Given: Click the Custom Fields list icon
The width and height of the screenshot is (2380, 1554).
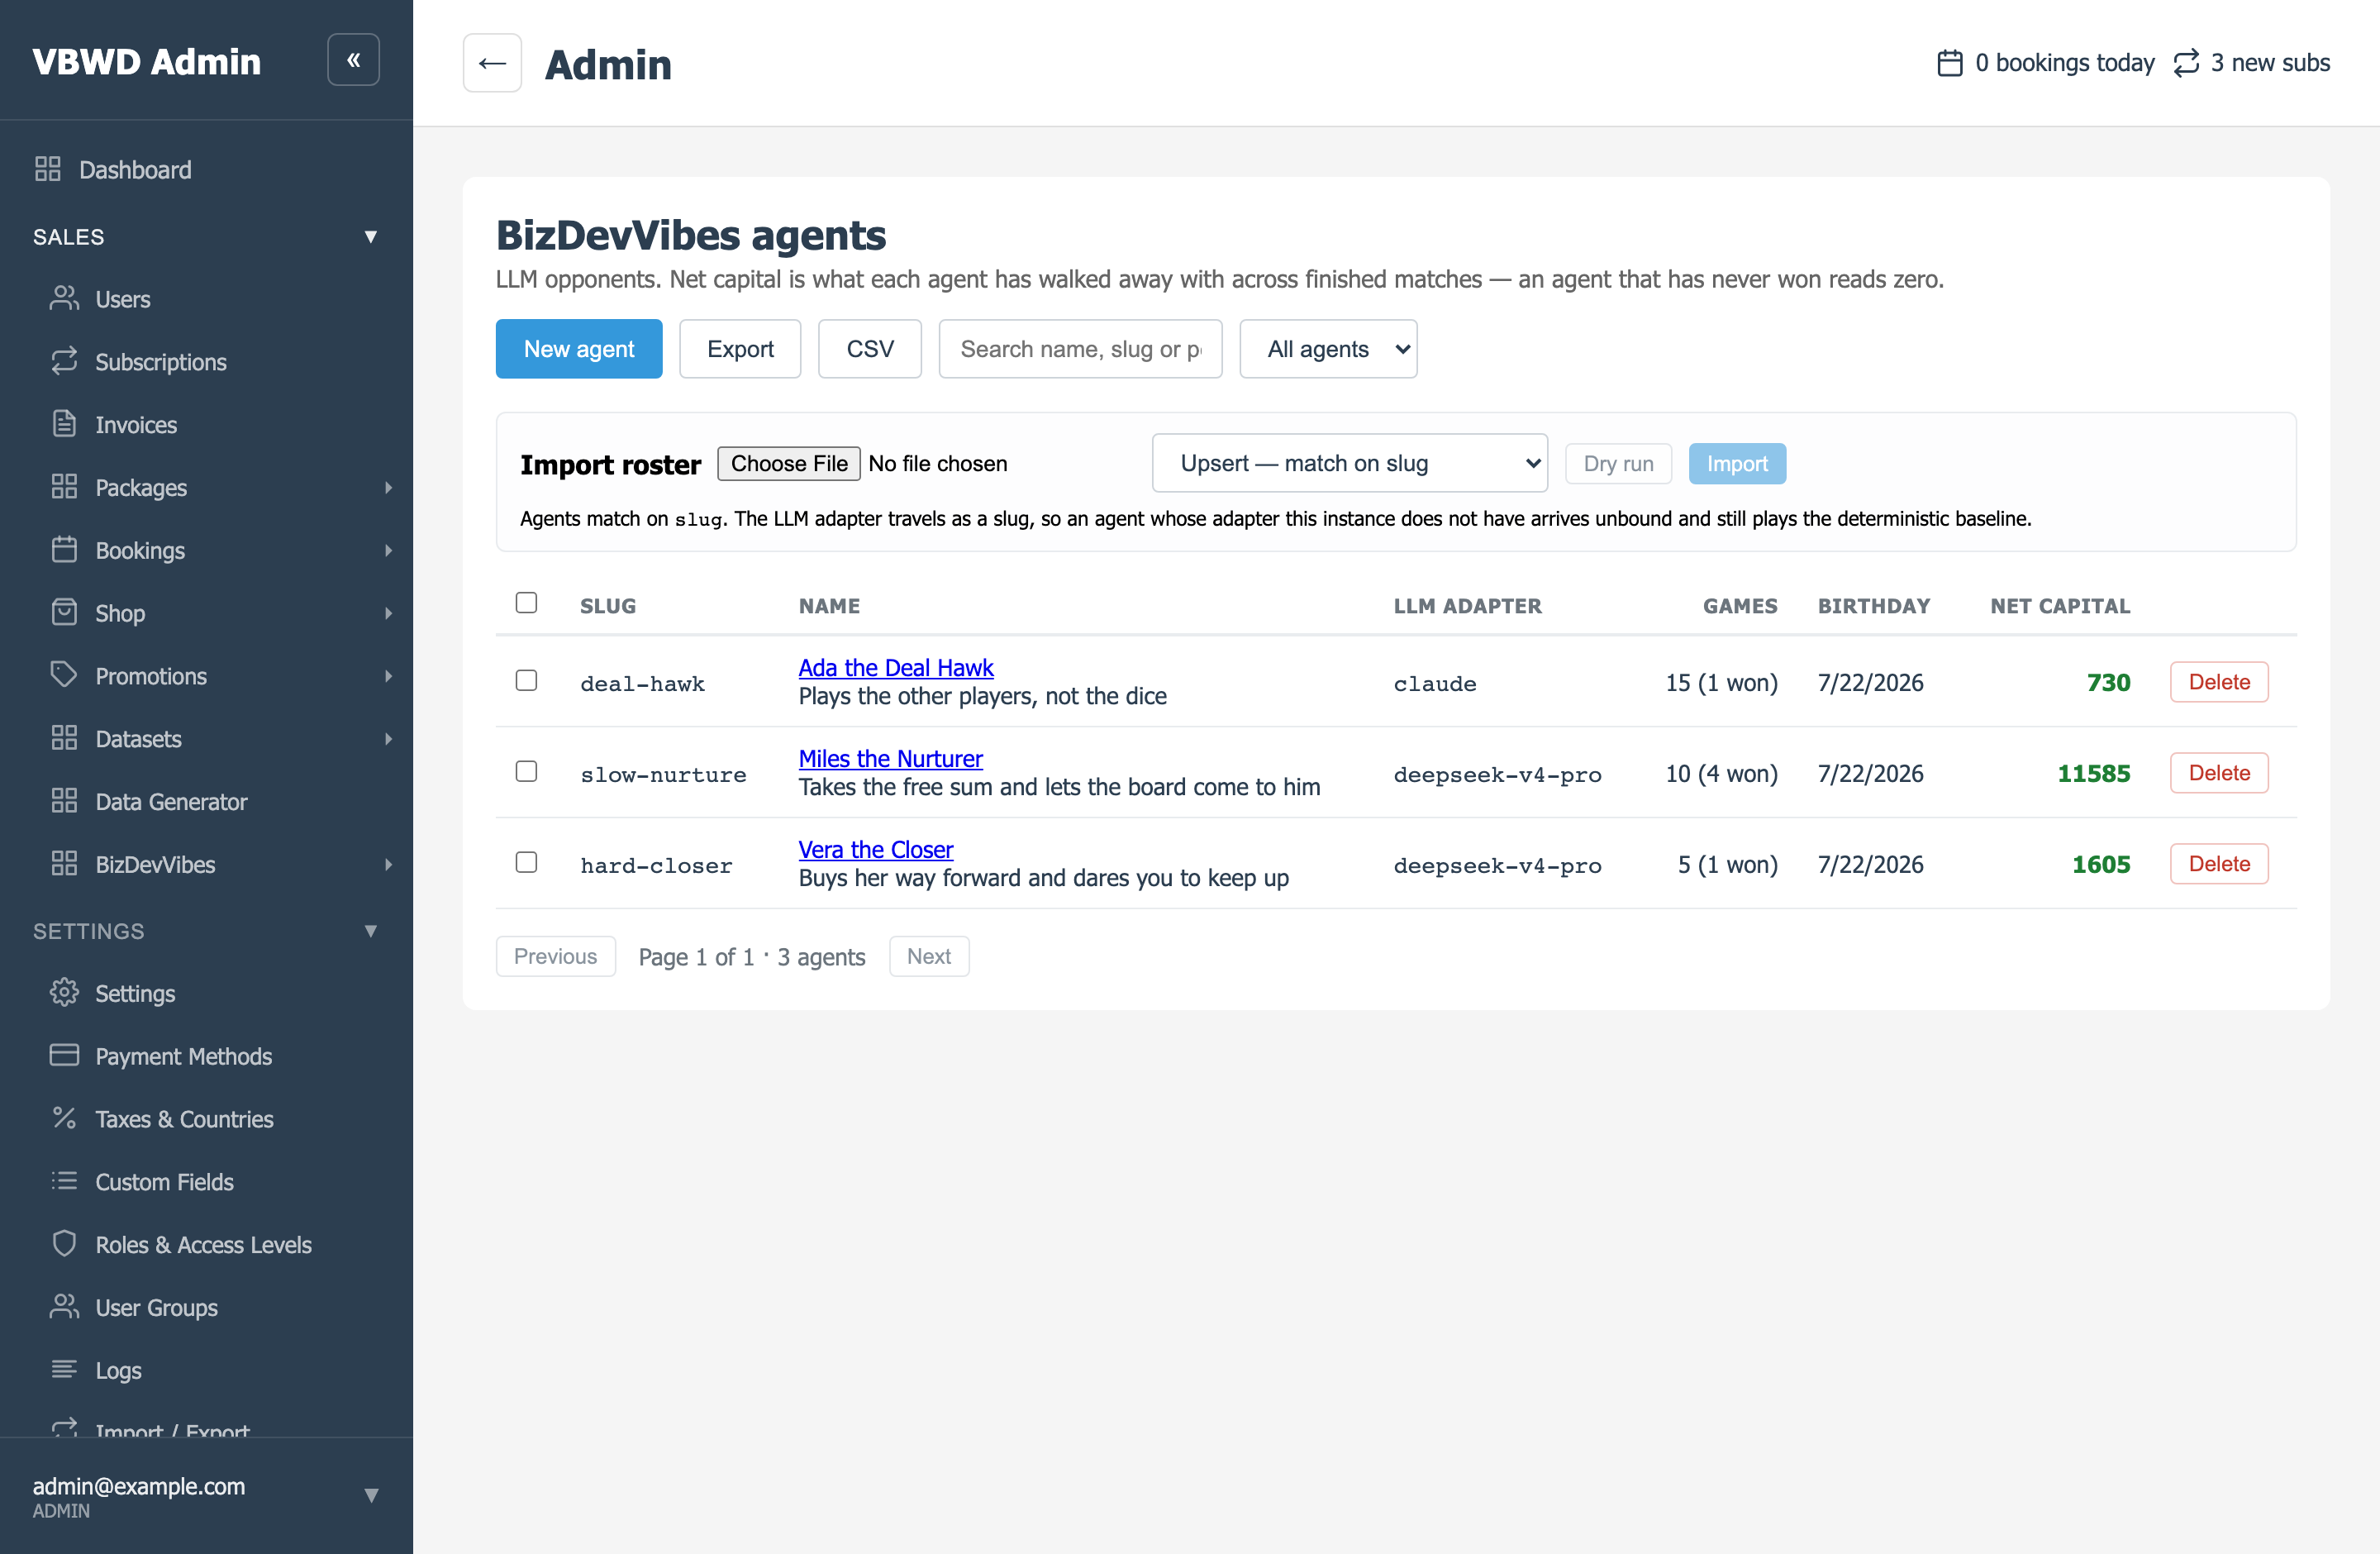Looking at the screenshot, I should (x=64, y=1181).
